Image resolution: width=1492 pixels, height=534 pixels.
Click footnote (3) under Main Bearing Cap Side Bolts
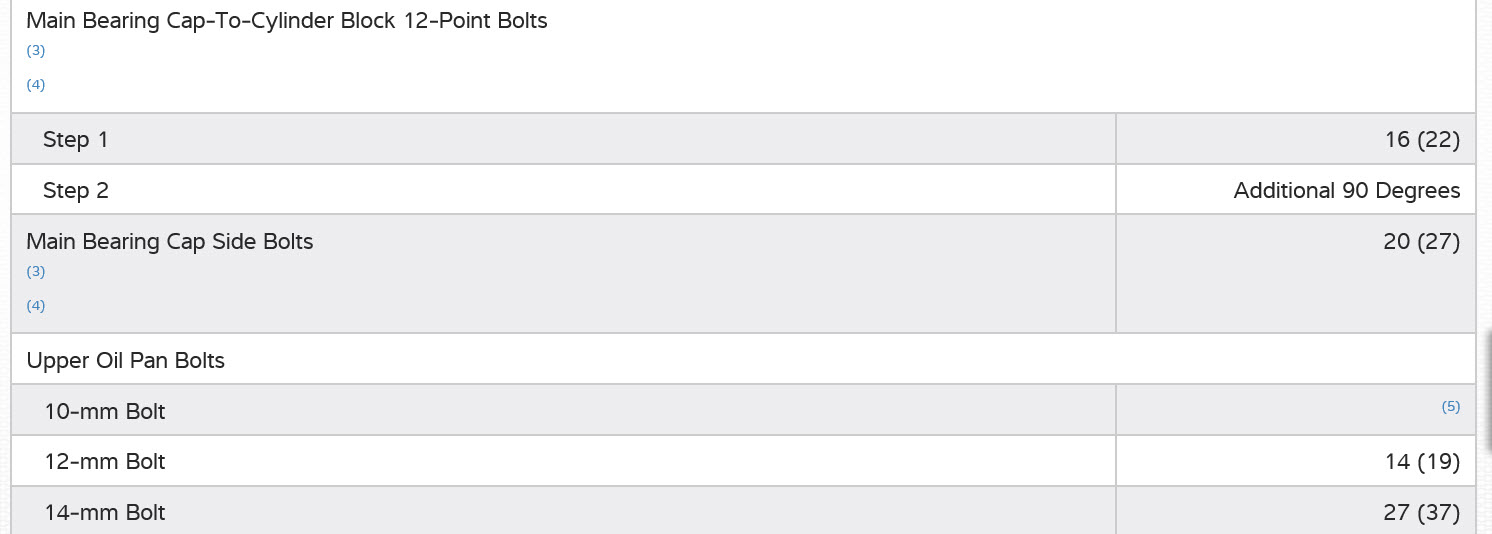coord(35,272)
